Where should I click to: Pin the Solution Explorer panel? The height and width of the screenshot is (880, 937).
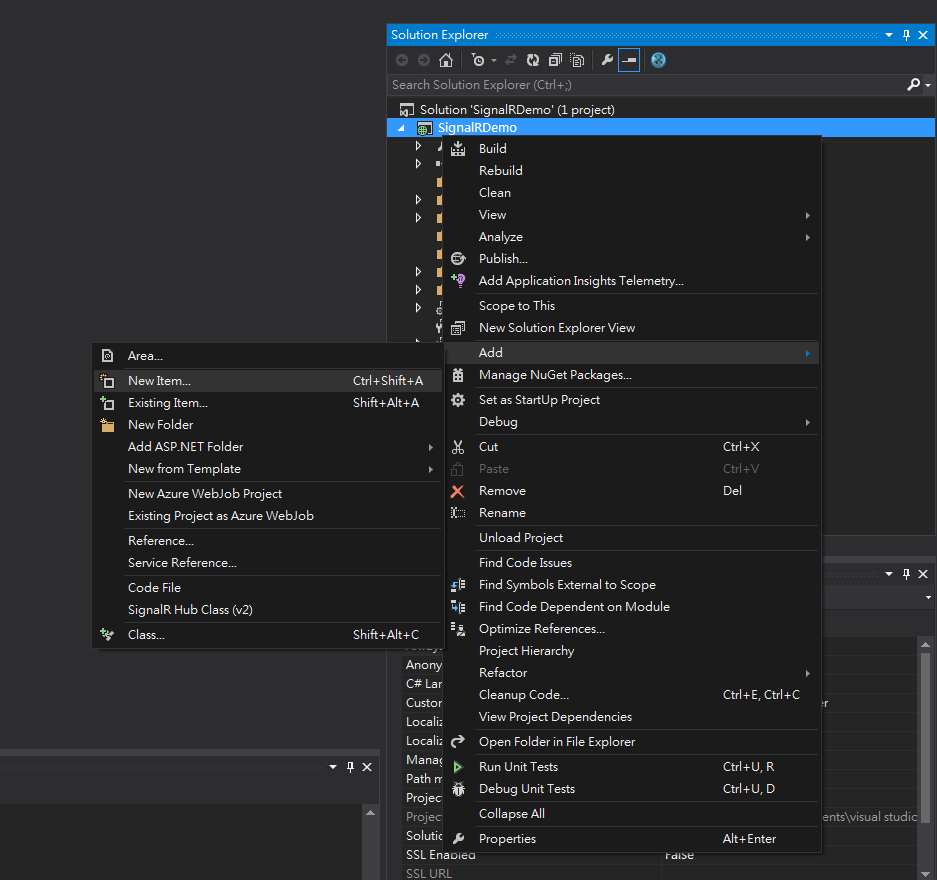point(907,35)
